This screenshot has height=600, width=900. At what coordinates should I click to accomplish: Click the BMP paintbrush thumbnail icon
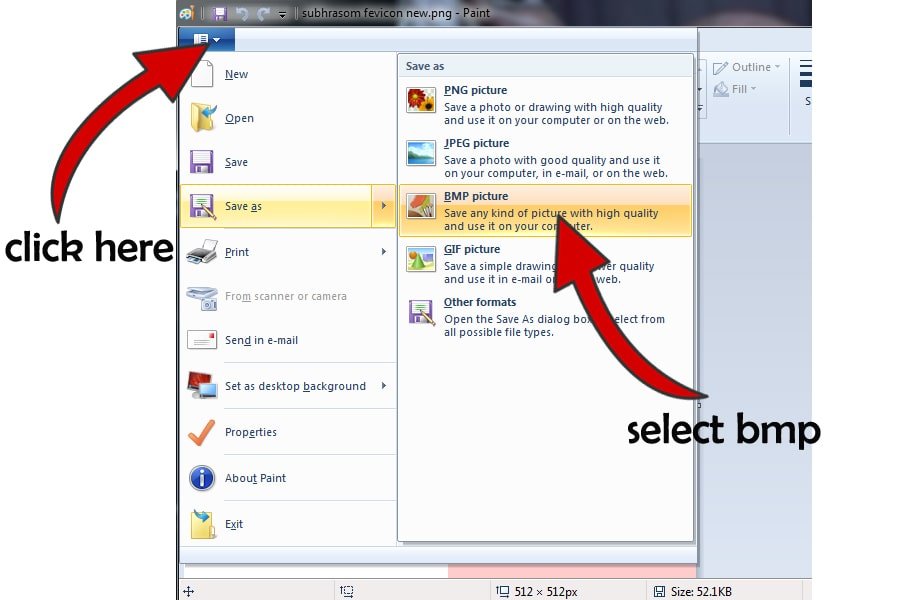pos(421,206)
